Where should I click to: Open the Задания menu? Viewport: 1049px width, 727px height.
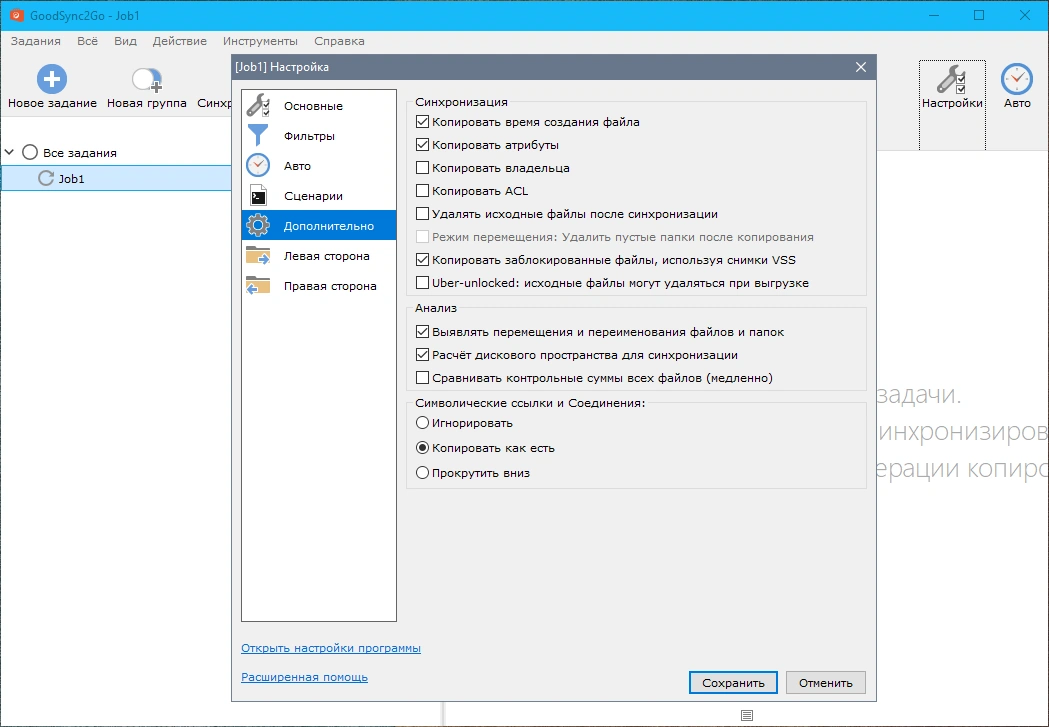[35, 41]
